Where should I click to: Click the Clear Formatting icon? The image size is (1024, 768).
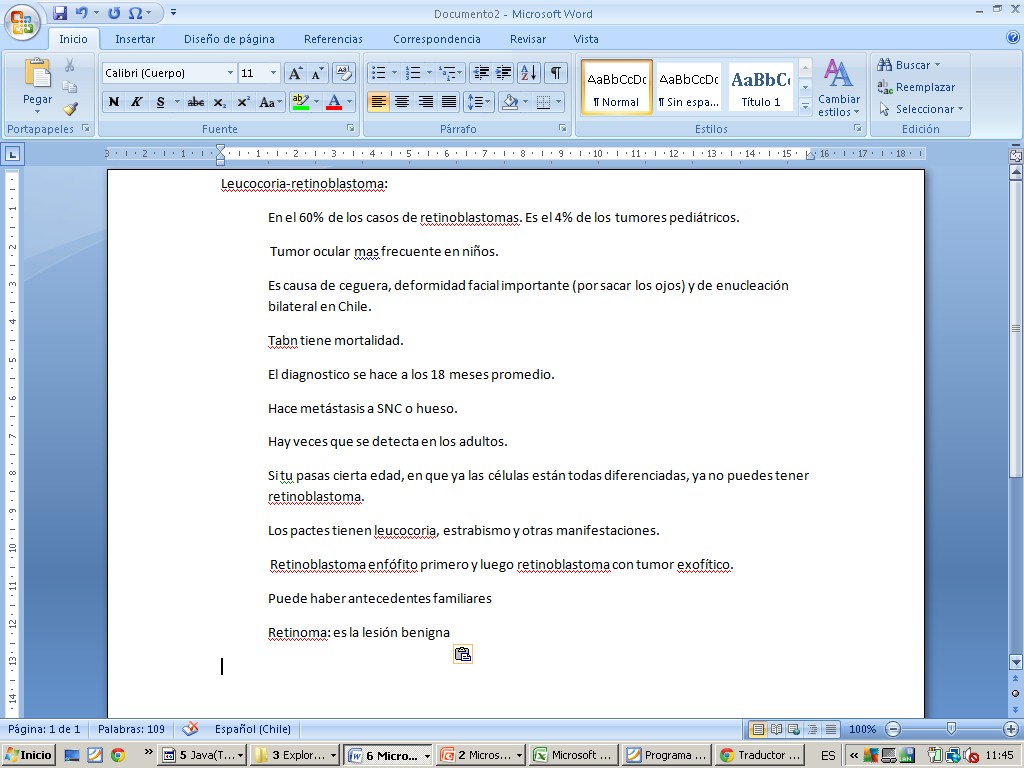click(x=344, y=73)
